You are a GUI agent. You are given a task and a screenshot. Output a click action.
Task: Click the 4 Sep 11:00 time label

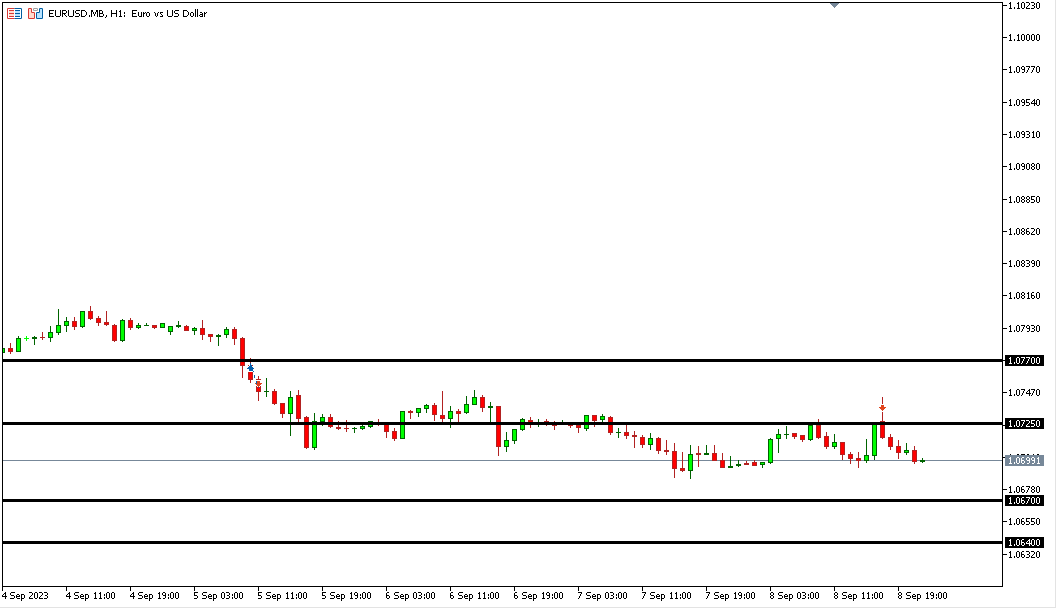(90, 596)
